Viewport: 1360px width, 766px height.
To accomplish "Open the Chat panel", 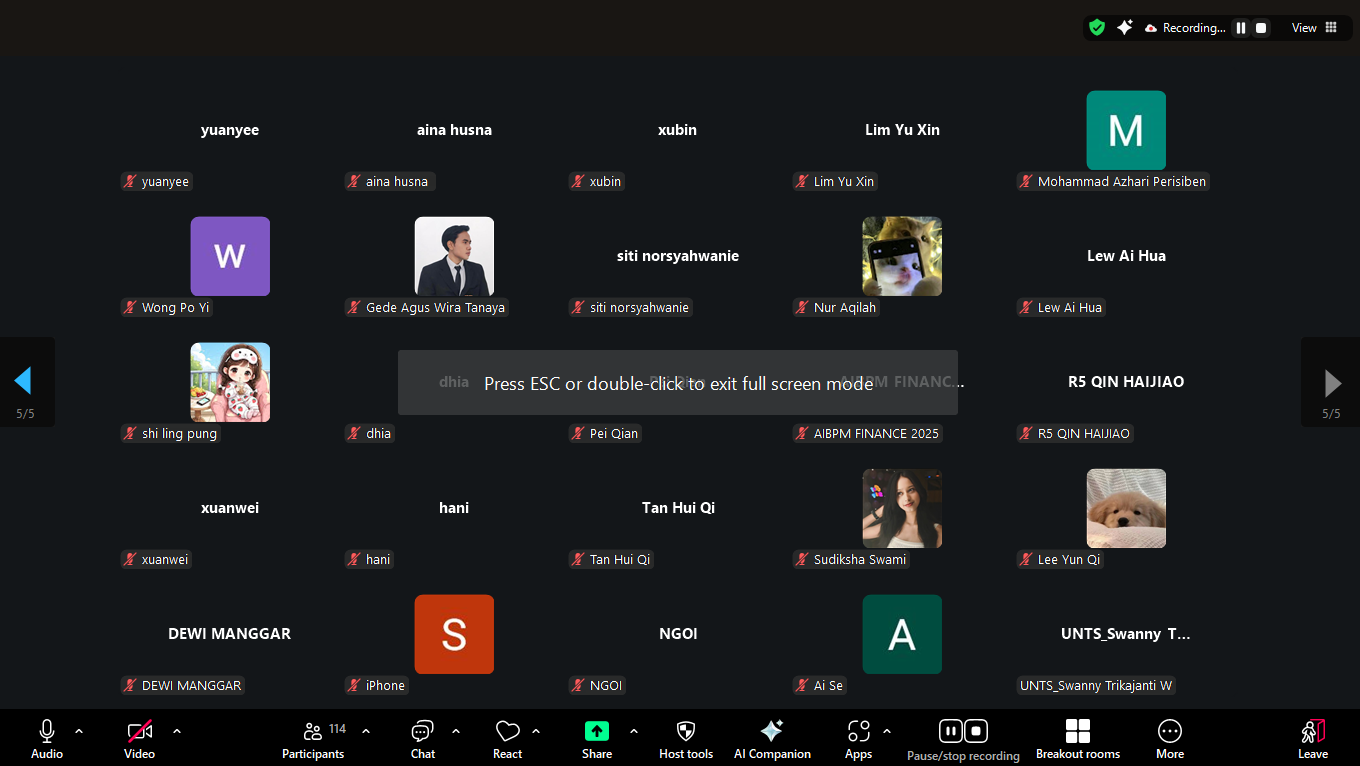I will [x=422, y=731].
